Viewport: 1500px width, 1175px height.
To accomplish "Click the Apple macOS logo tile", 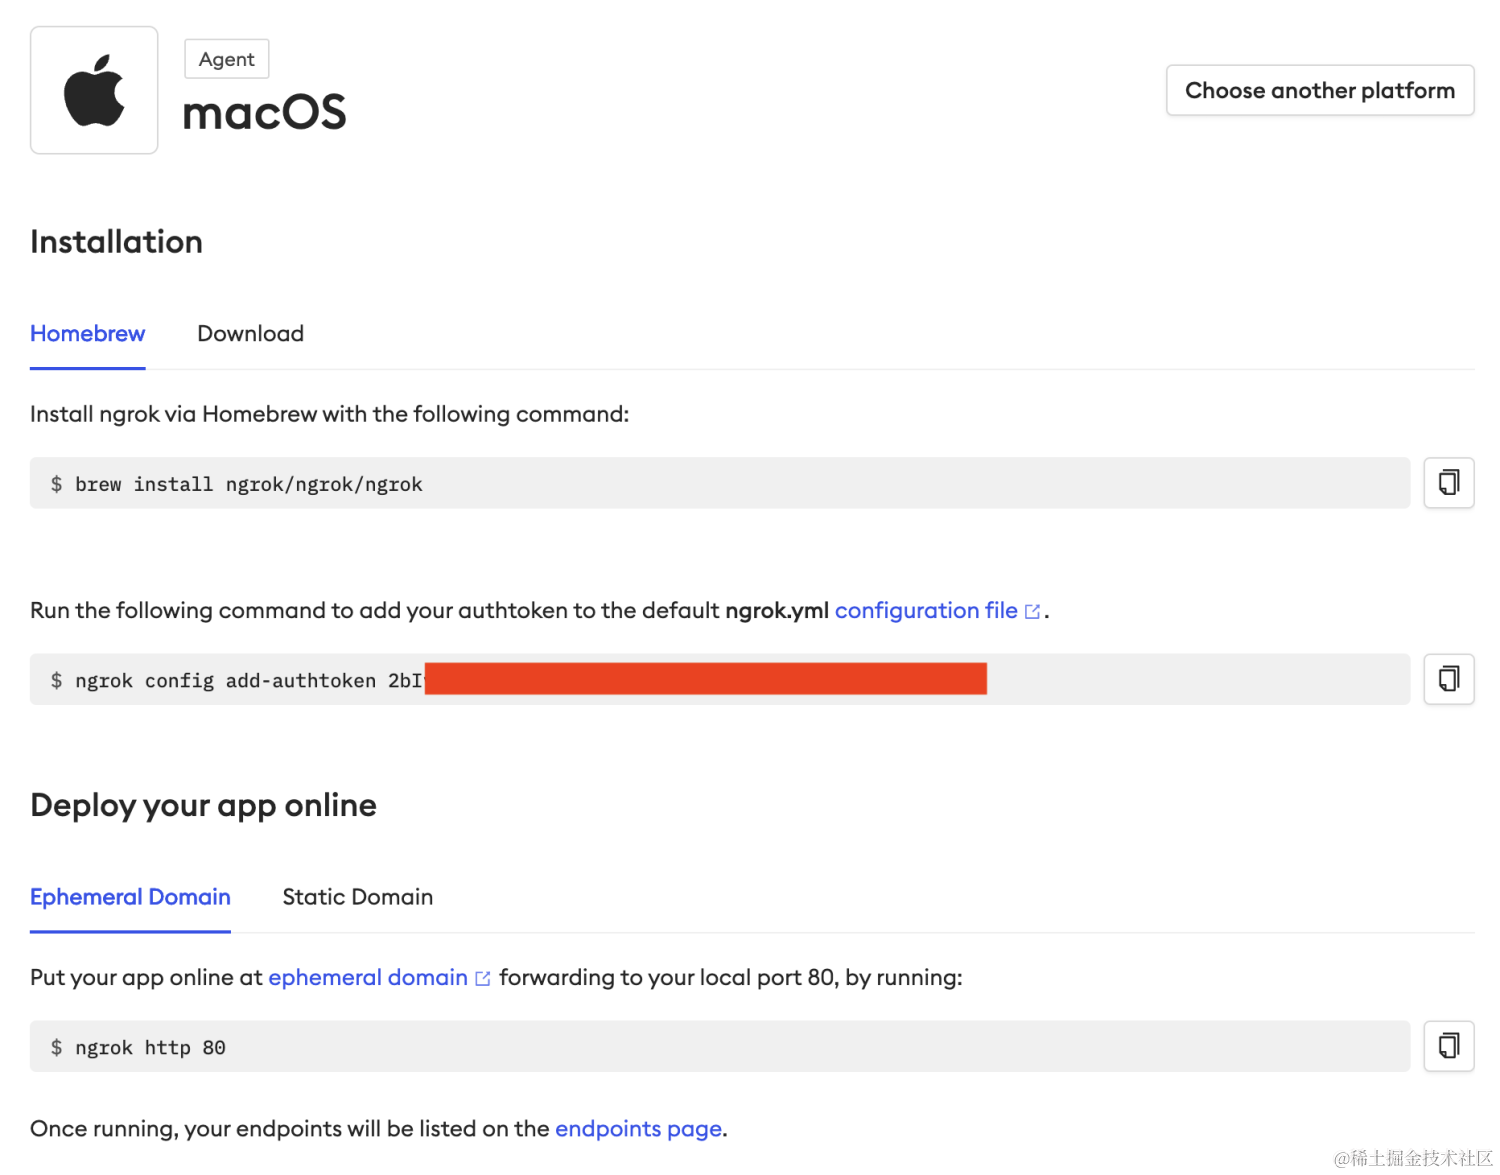I will coord(94,90).
